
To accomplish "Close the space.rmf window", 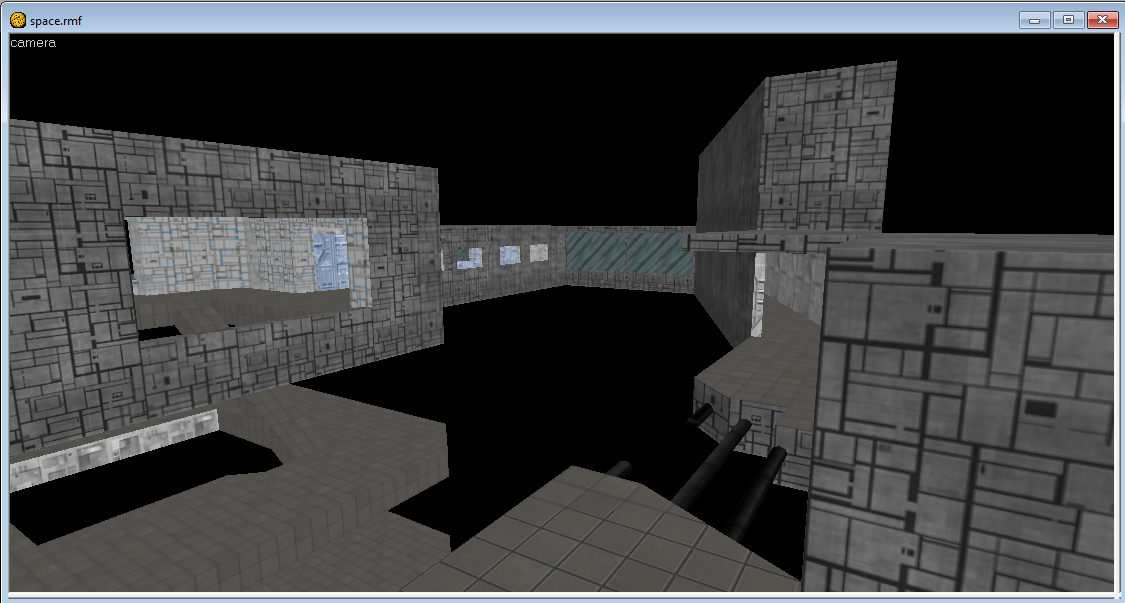I will point(1102,19).
